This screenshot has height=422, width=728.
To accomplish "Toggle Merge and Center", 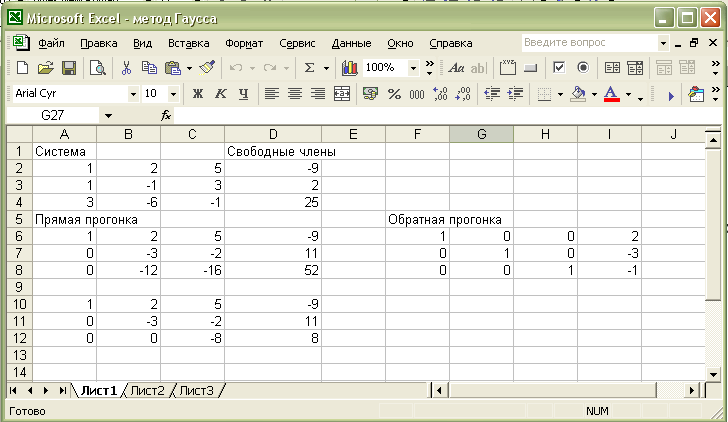I will 342,94.
